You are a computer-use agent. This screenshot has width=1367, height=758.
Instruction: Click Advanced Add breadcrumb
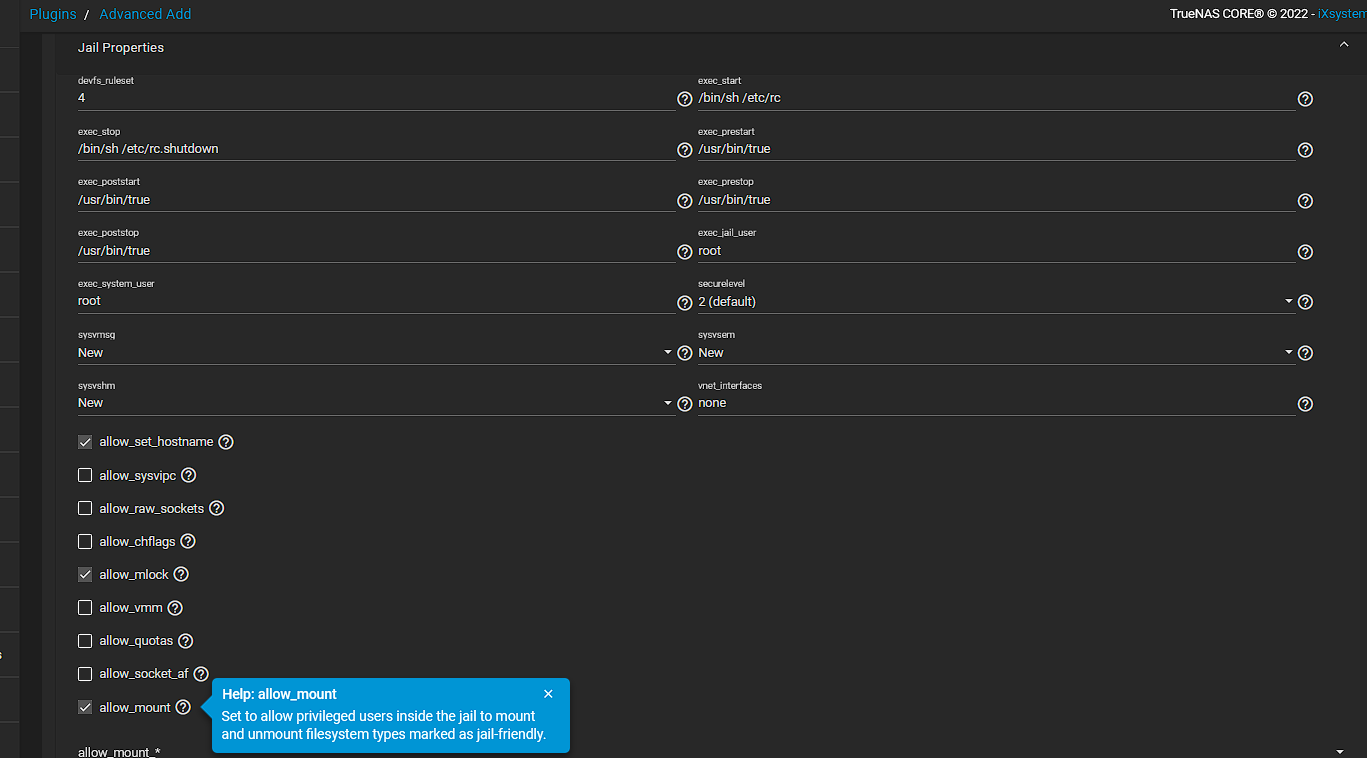(146, 14)
